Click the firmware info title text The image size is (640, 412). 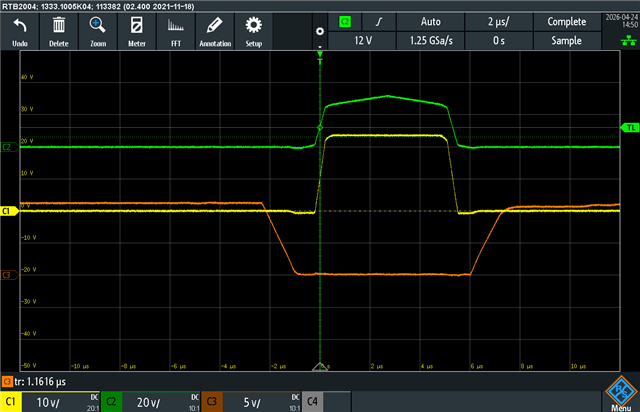click(98, 7)
